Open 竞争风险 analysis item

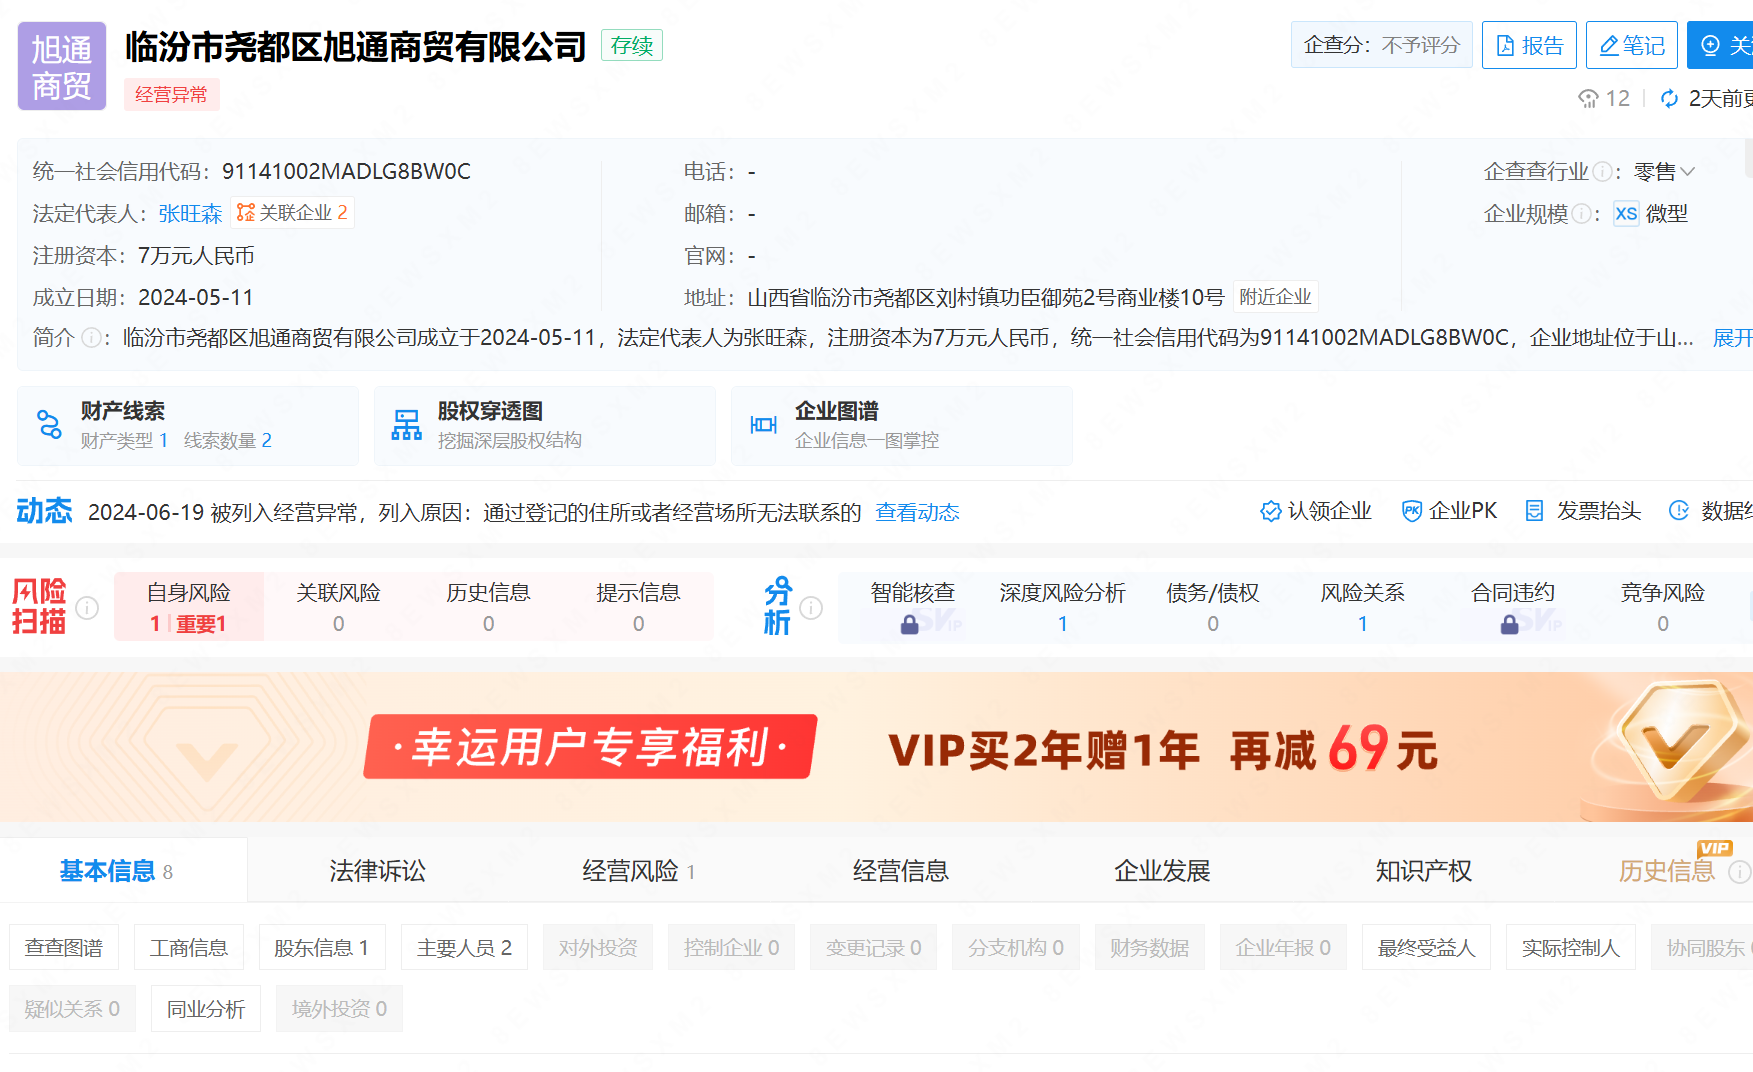(1663, 607)
